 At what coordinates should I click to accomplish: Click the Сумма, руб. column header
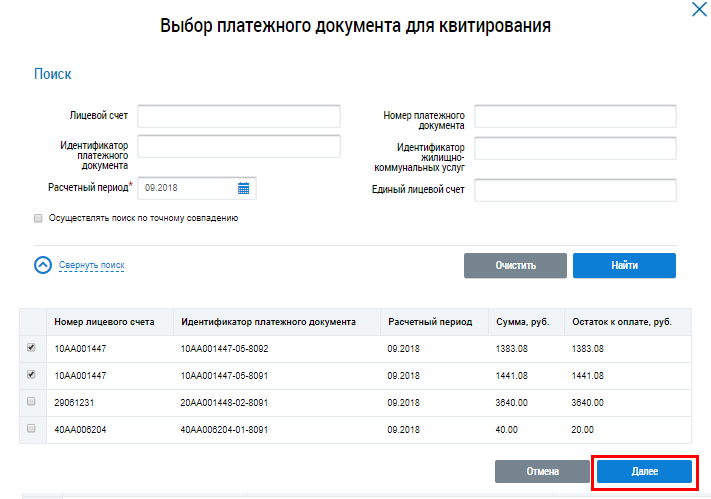coord(522,322)
